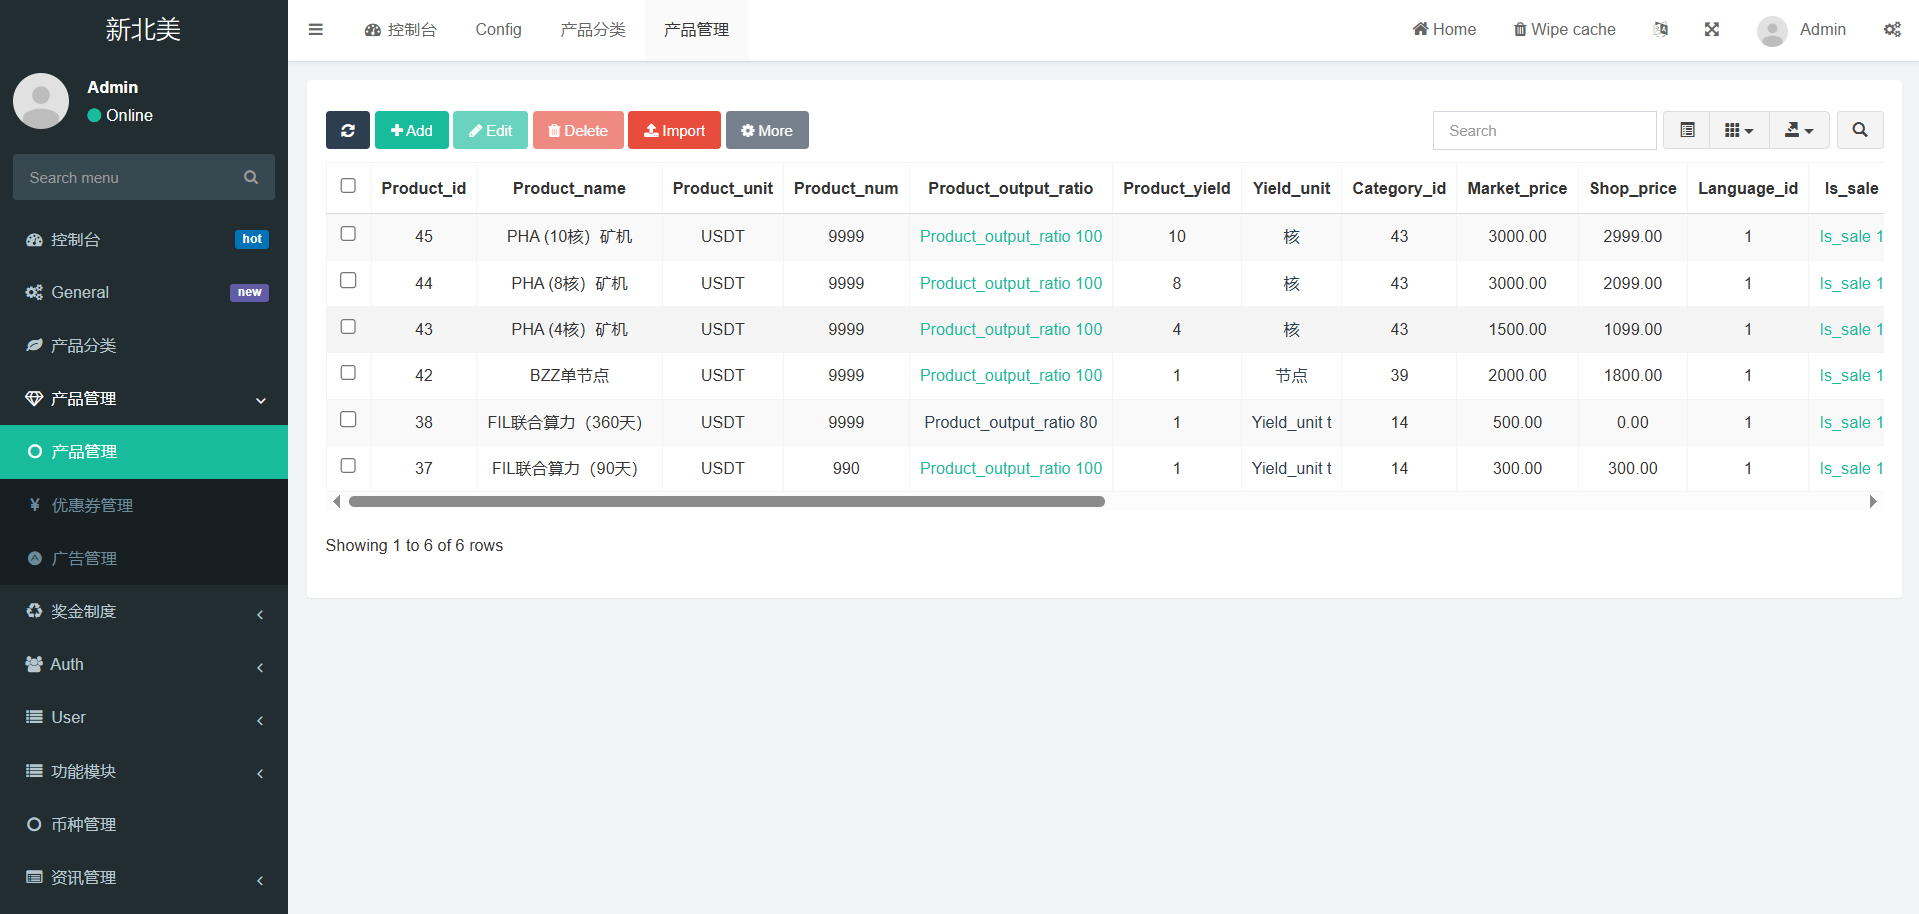Click the language translate icon
The width and height of the screenshot is (1919, 914).
(x=1660, y=29)
